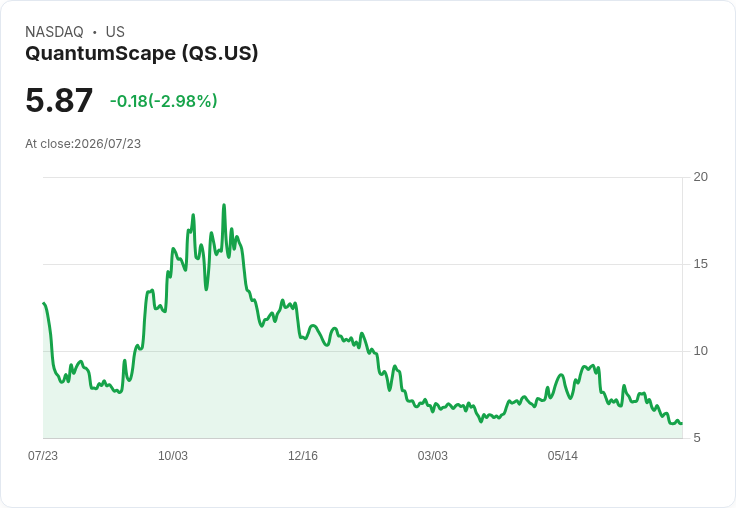Click the 20 y-axis price label
736x508 pixels.
point(700,177)
